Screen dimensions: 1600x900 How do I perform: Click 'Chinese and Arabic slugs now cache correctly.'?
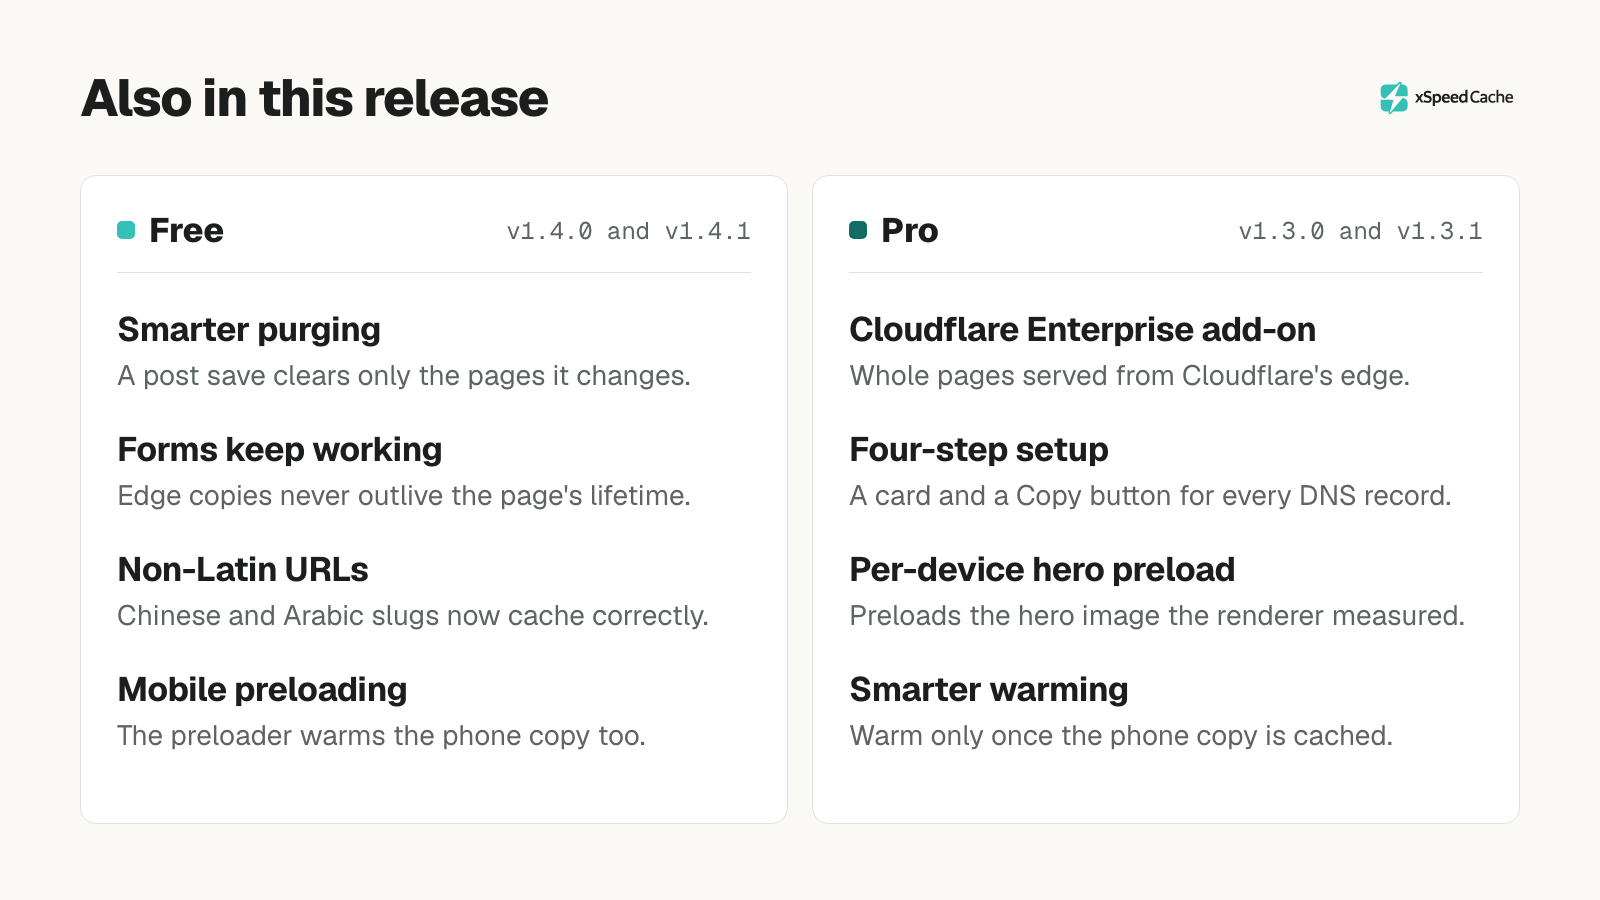413,616
